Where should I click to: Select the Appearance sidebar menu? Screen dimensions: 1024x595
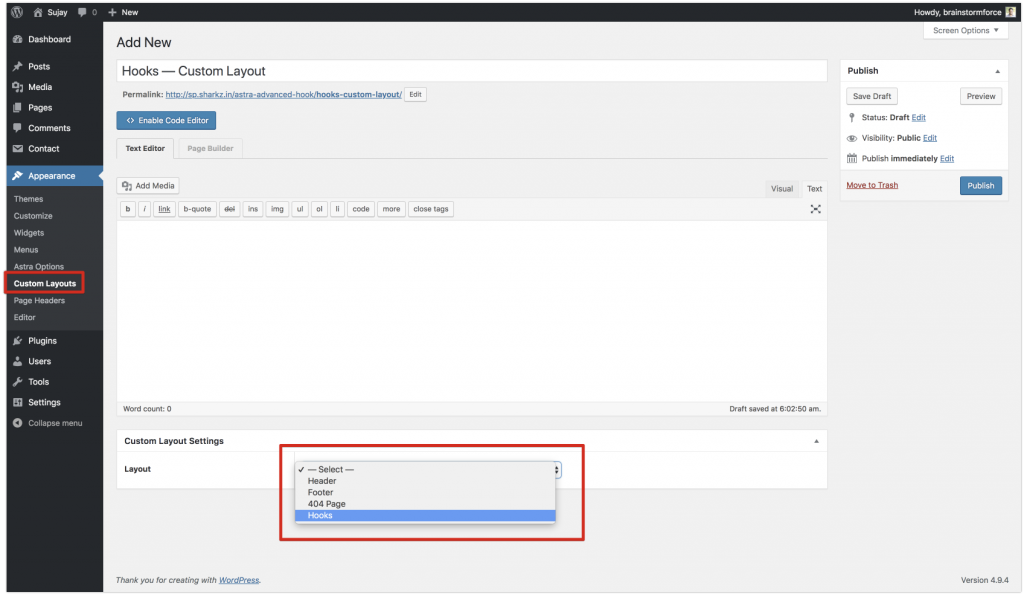(55, 176)
